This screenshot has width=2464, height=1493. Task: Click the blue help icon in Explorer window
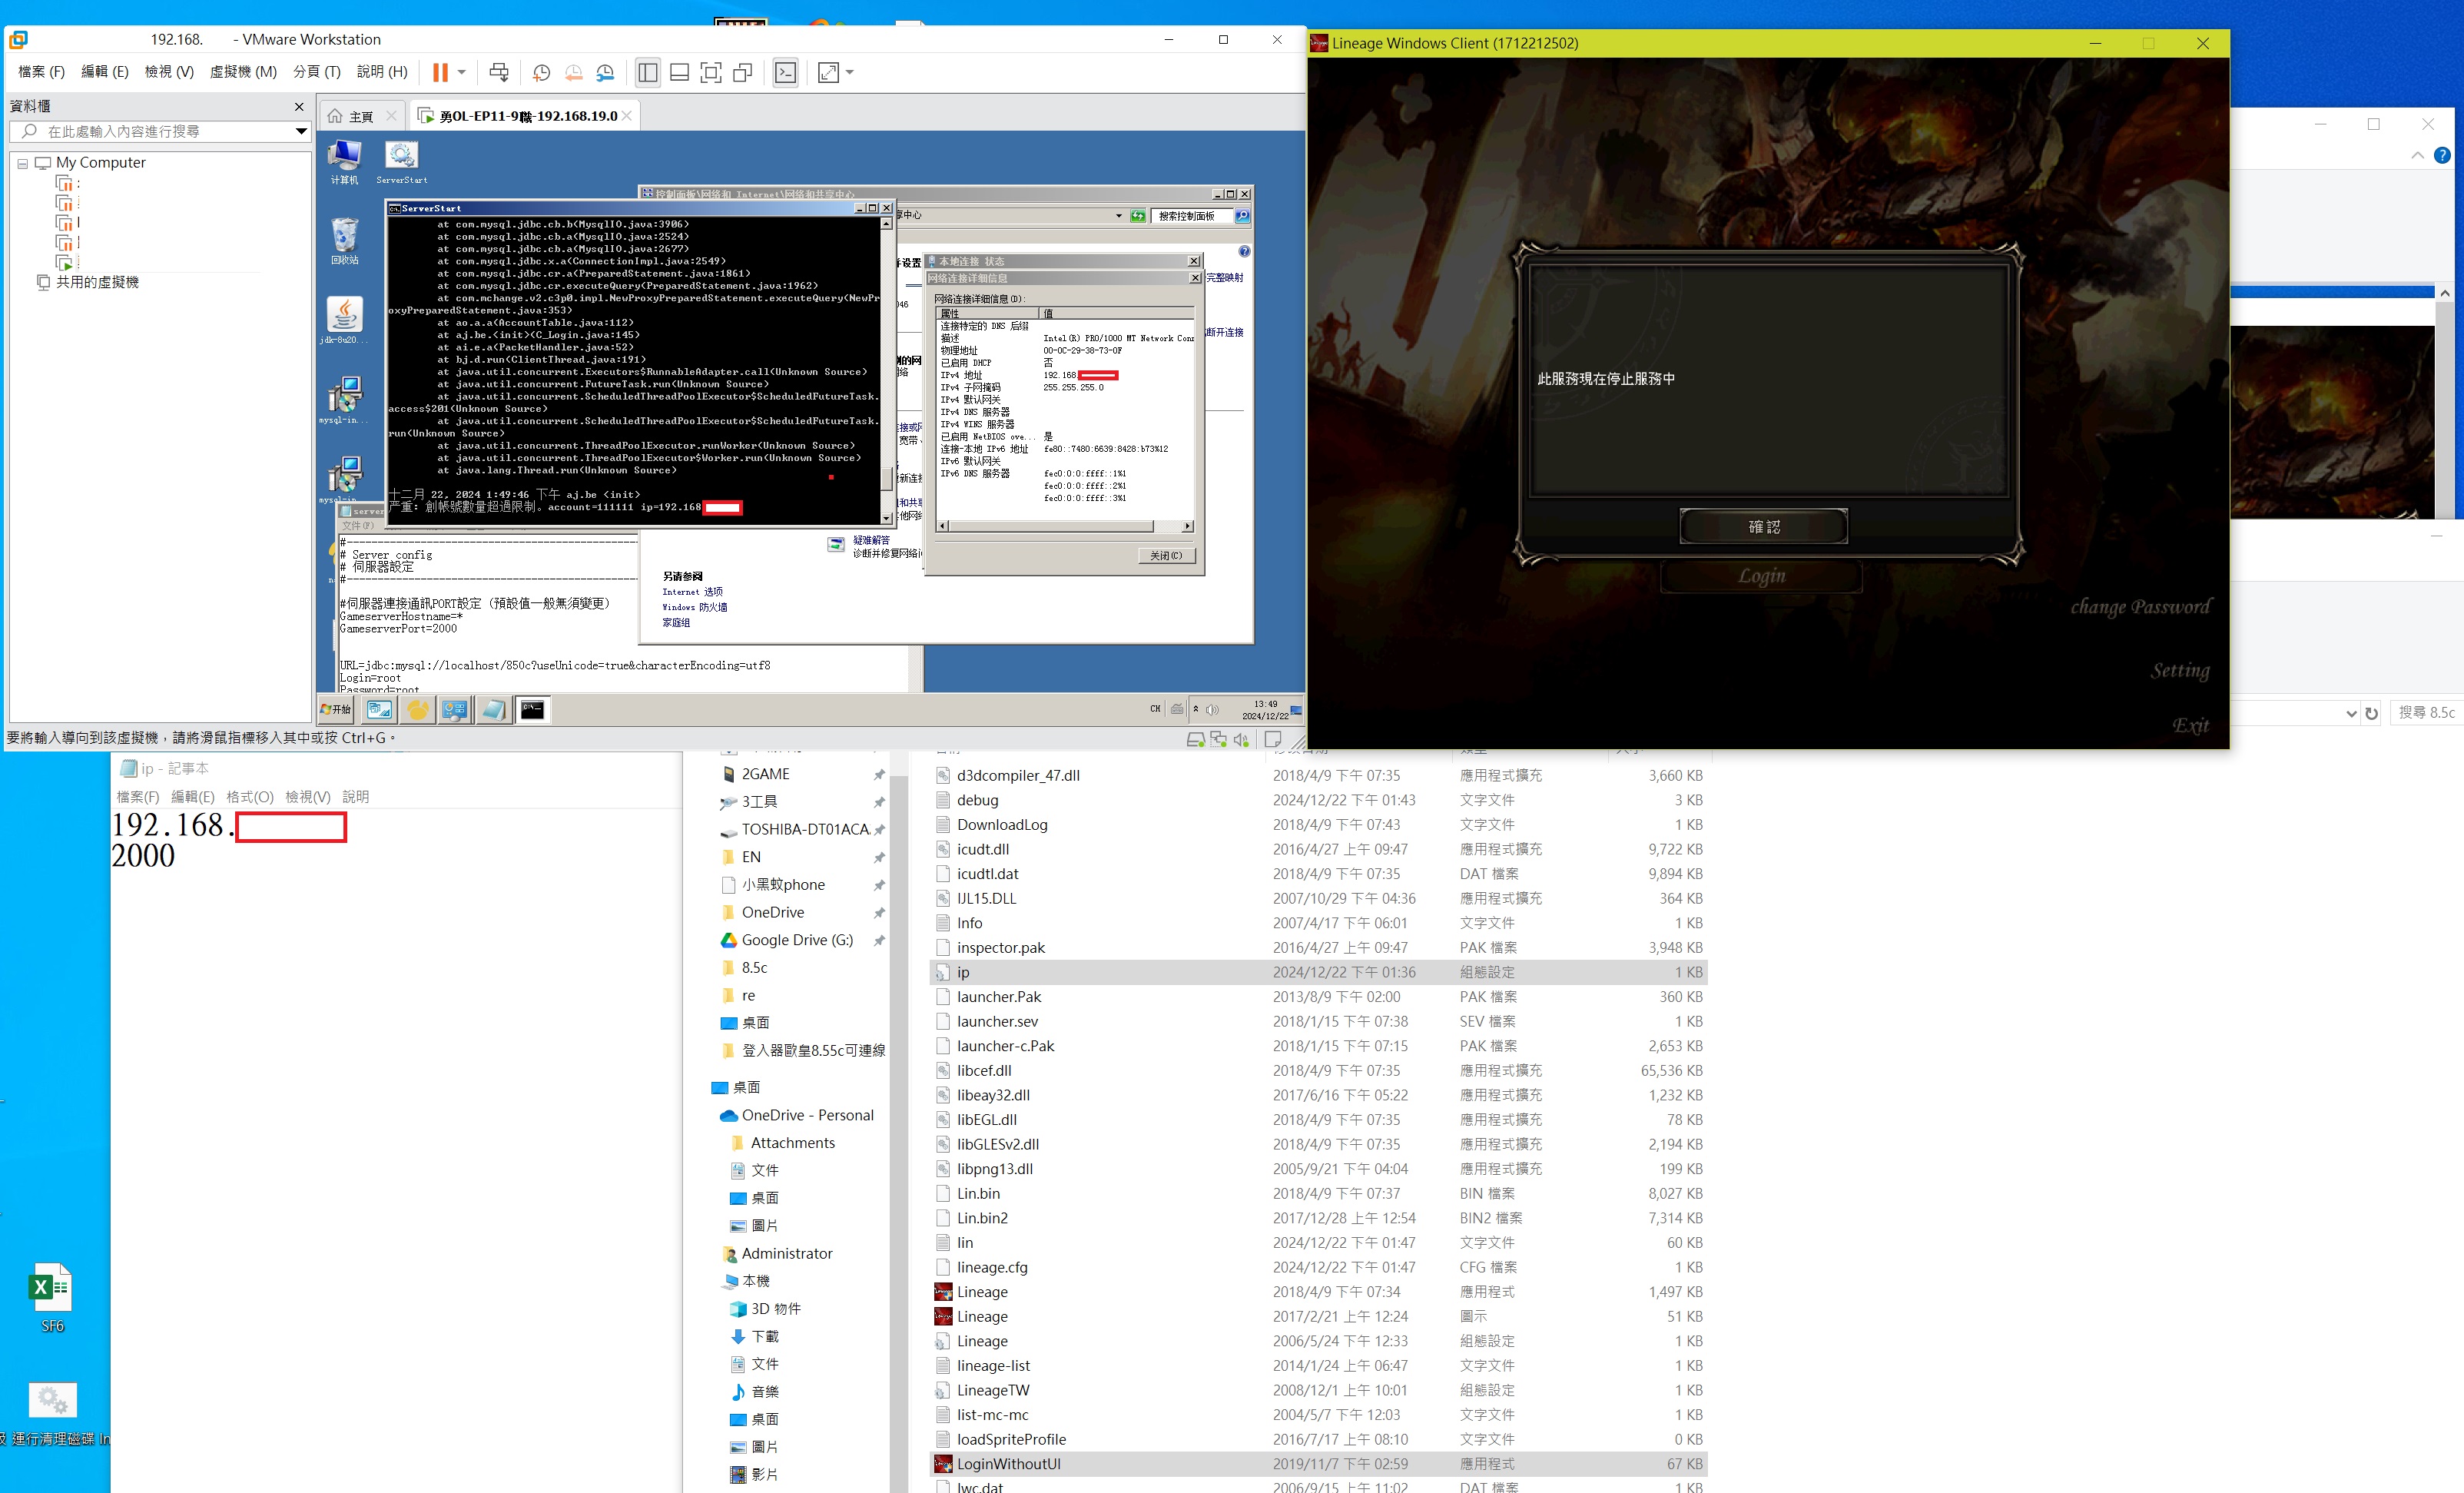pyautogui.click(x=2442, y=155)
